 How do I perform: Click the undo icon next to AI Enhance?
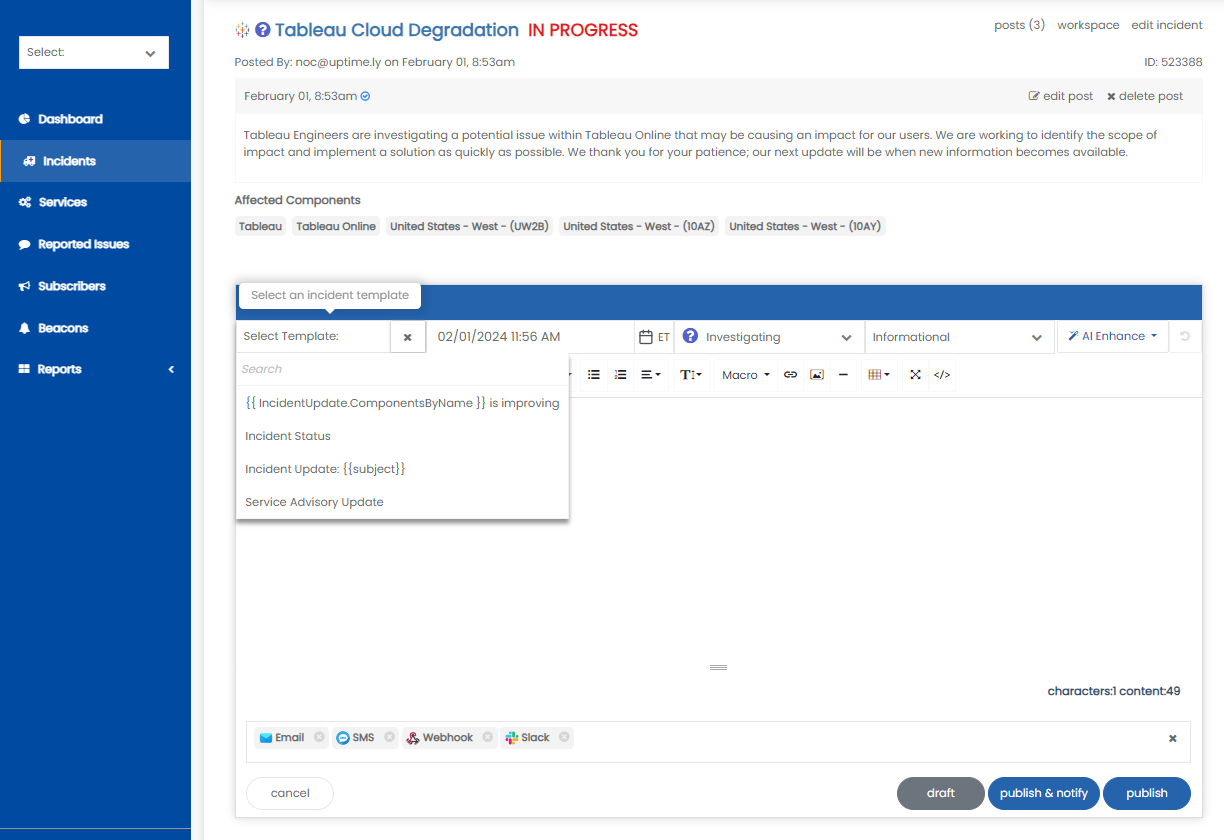(1185, 337)
